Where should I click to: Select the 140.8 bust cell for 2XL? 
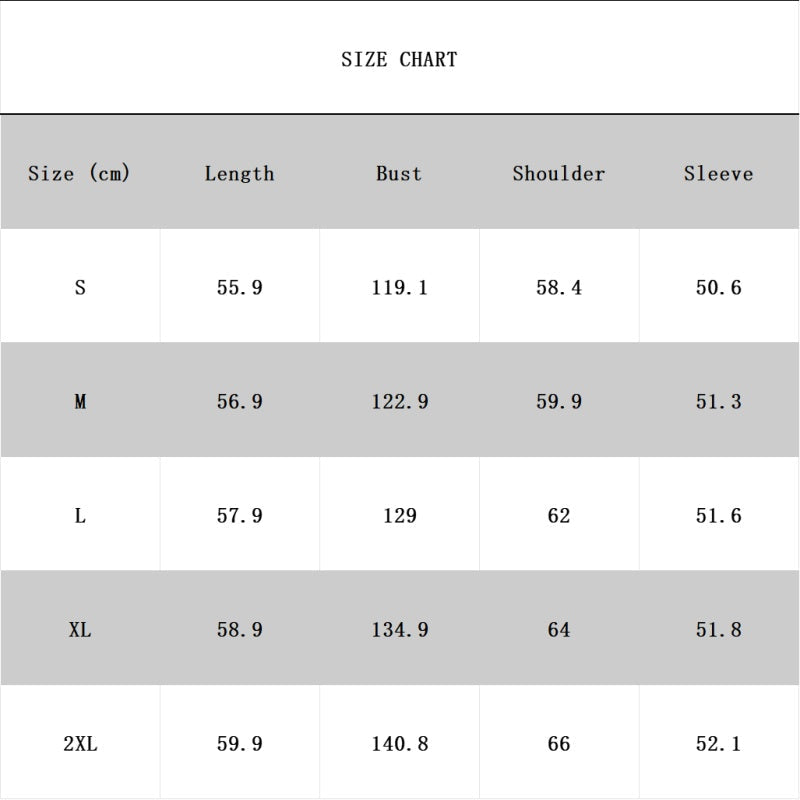399,744
